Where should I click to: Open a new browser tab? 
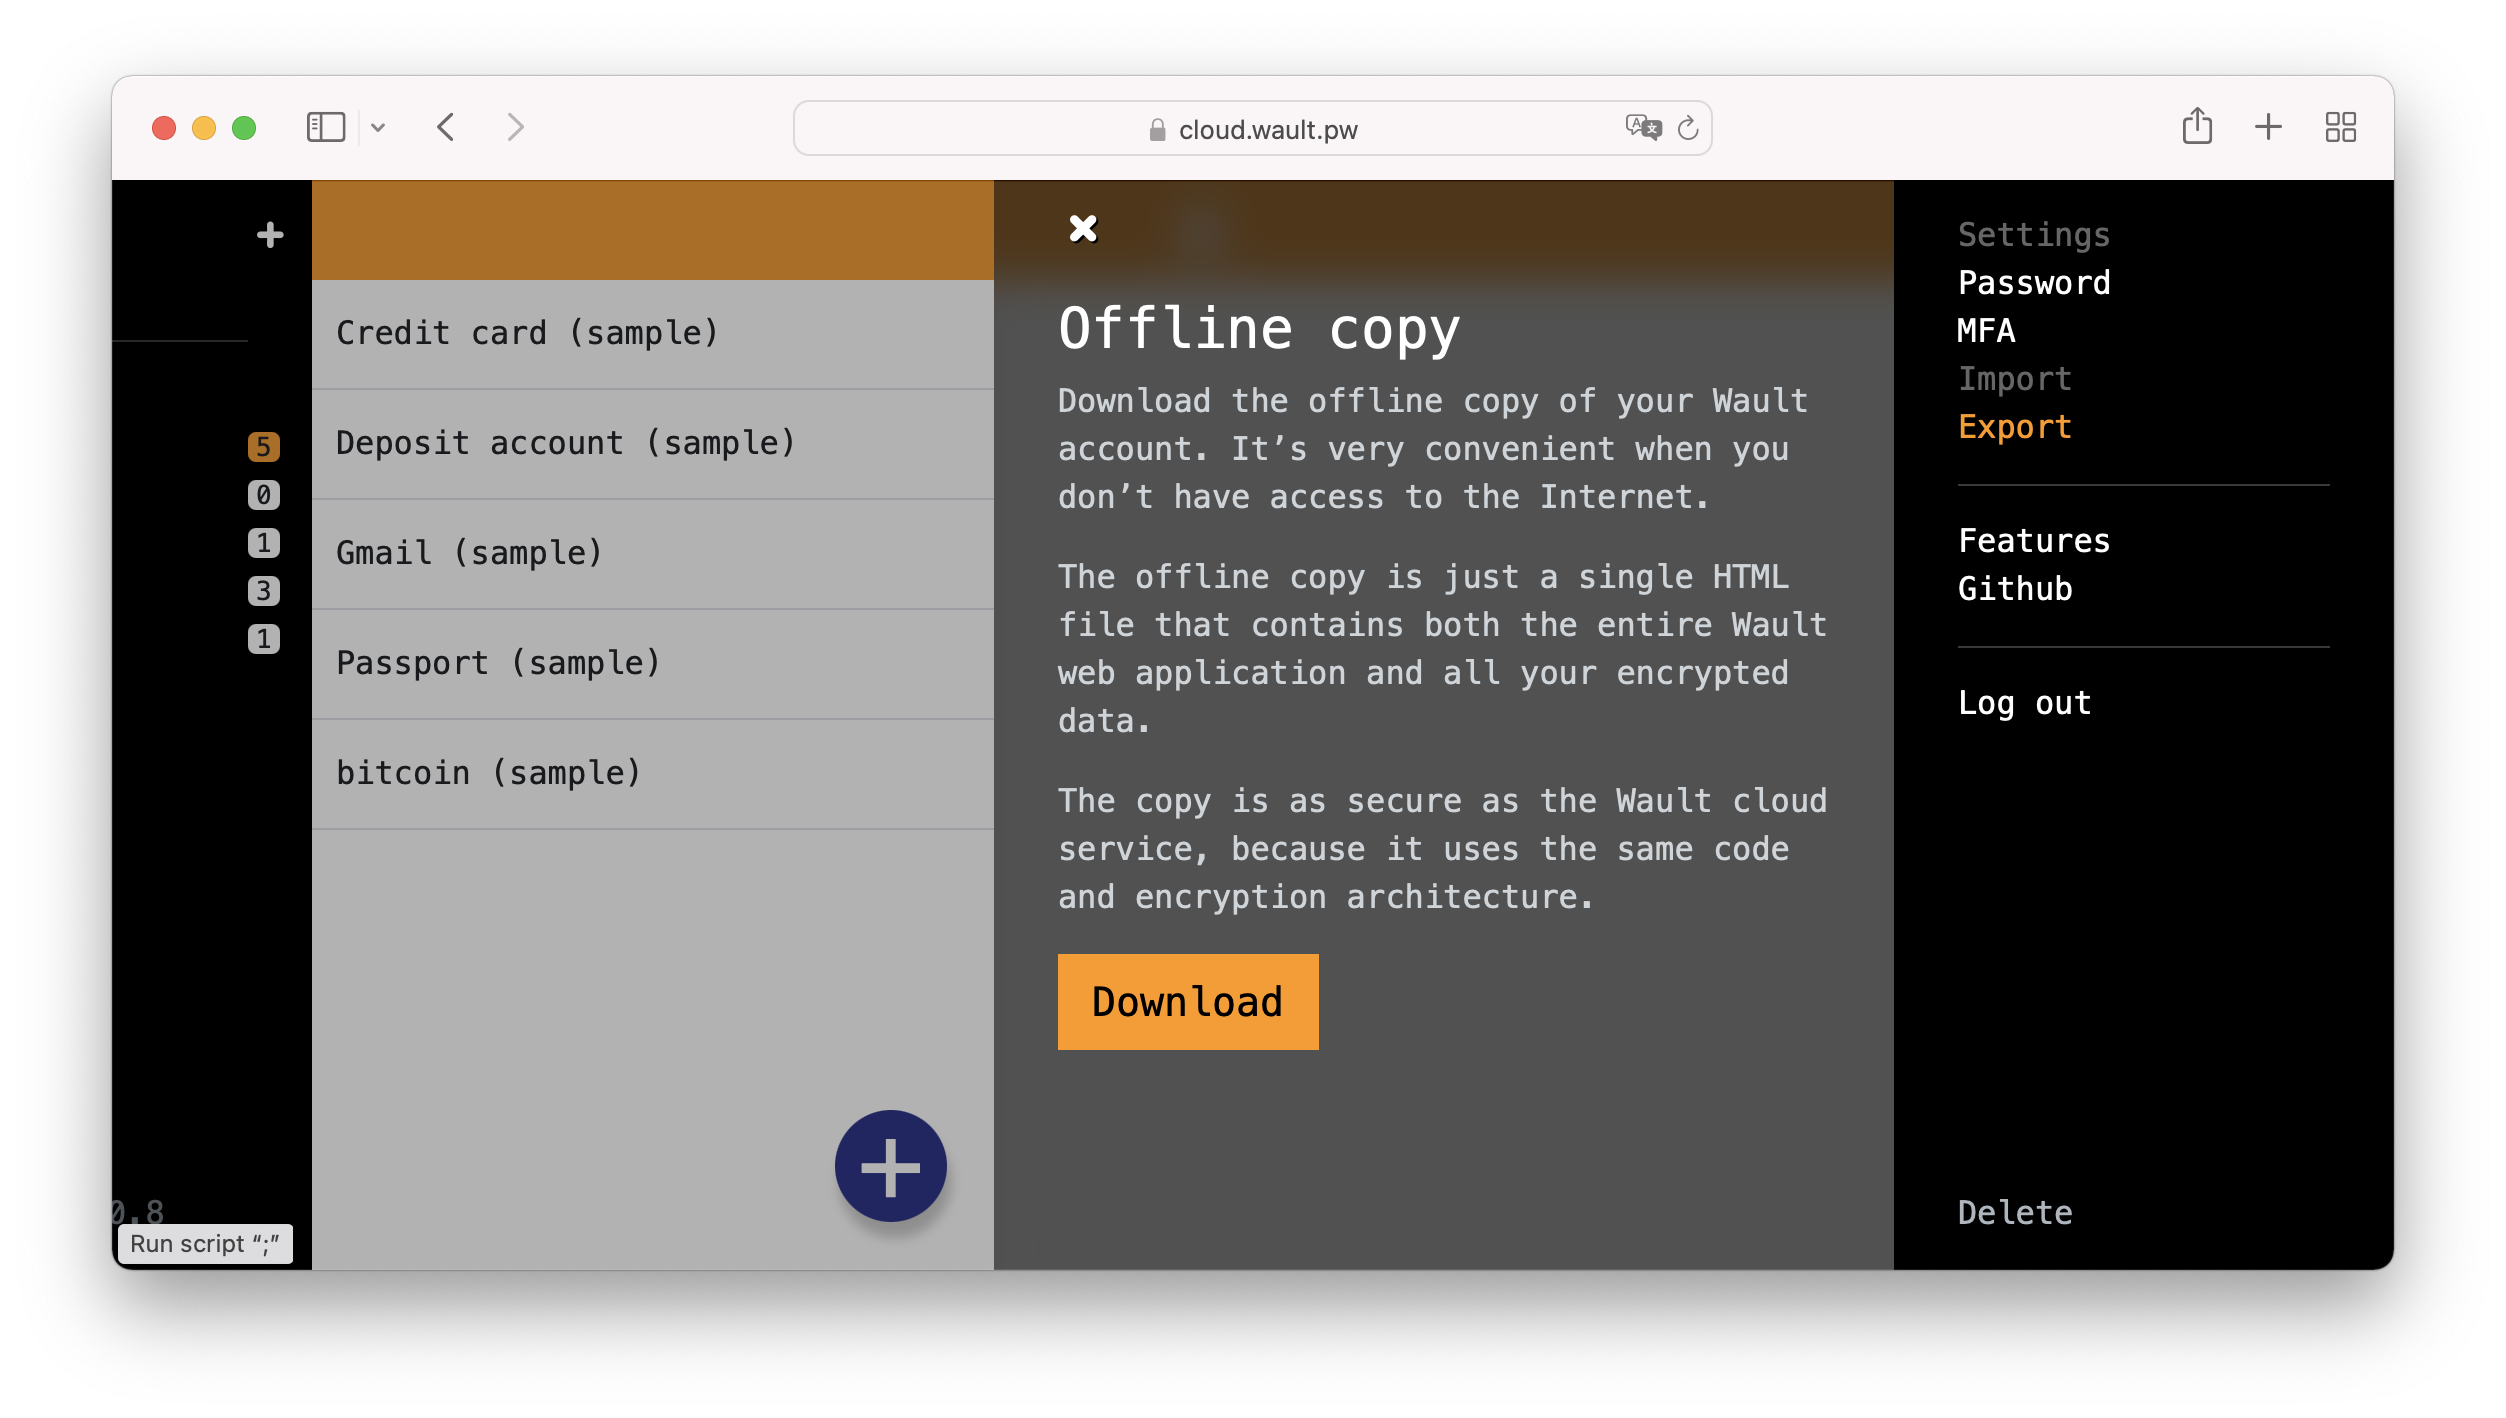[2268, 127]
